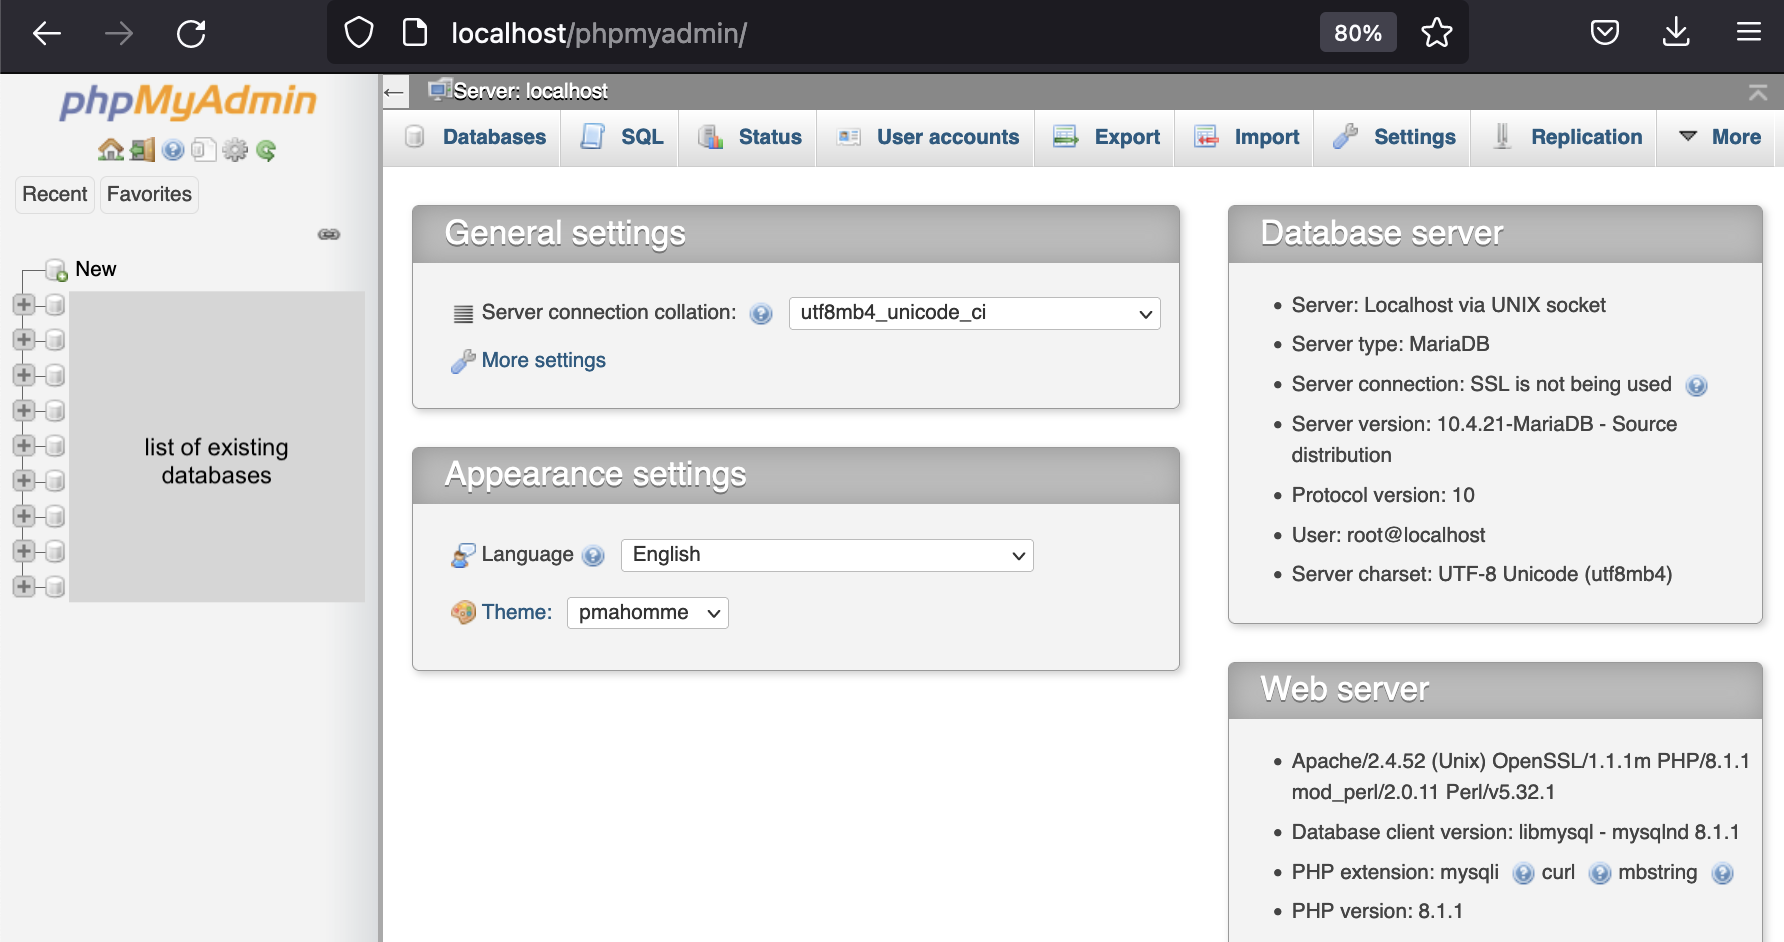1784x942 pixels.
Task: Click the Theme palette icon
Action: pos(463,612)
